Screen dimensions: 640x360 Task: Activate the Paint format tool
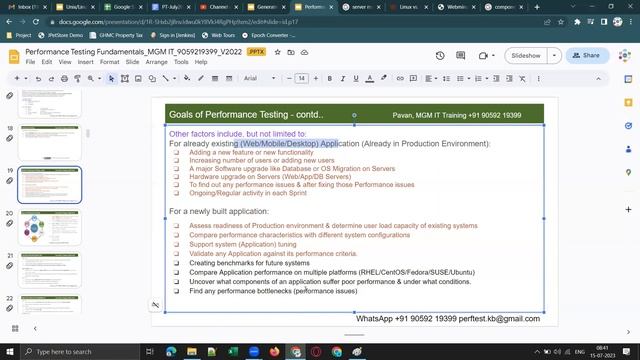[77, 78]
